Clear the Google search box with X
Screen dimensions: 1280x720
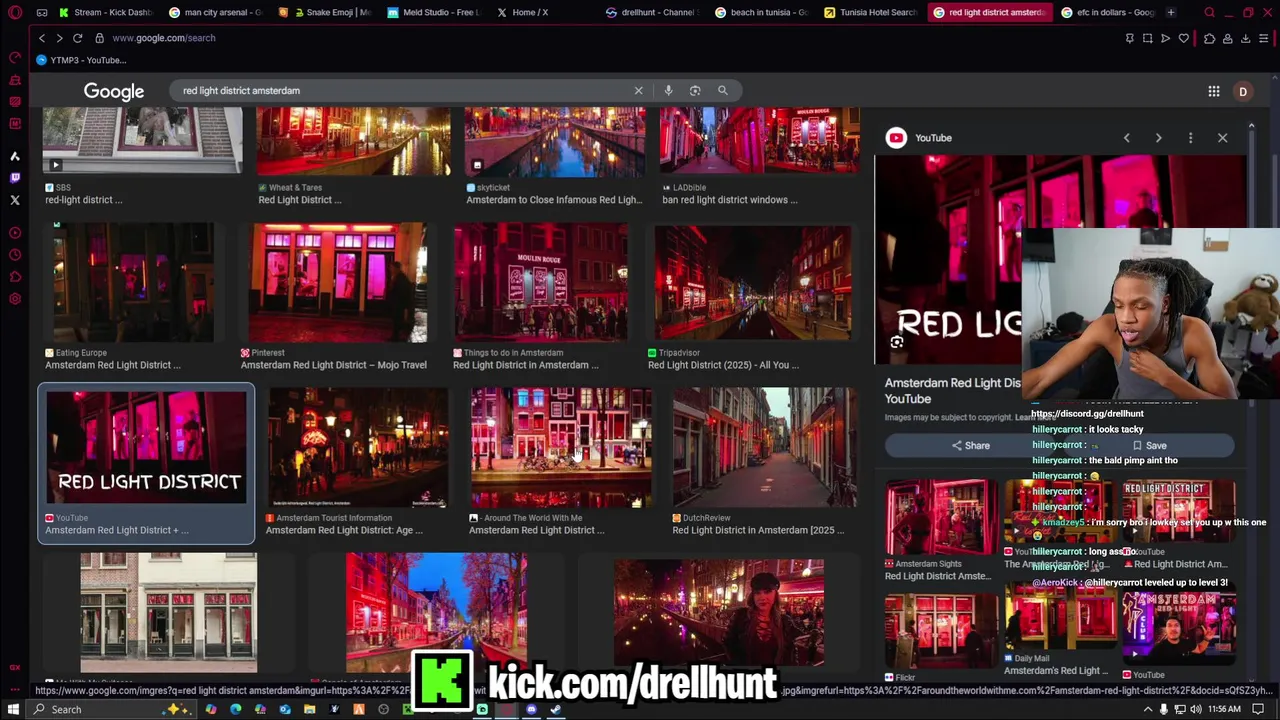point(638,91)
